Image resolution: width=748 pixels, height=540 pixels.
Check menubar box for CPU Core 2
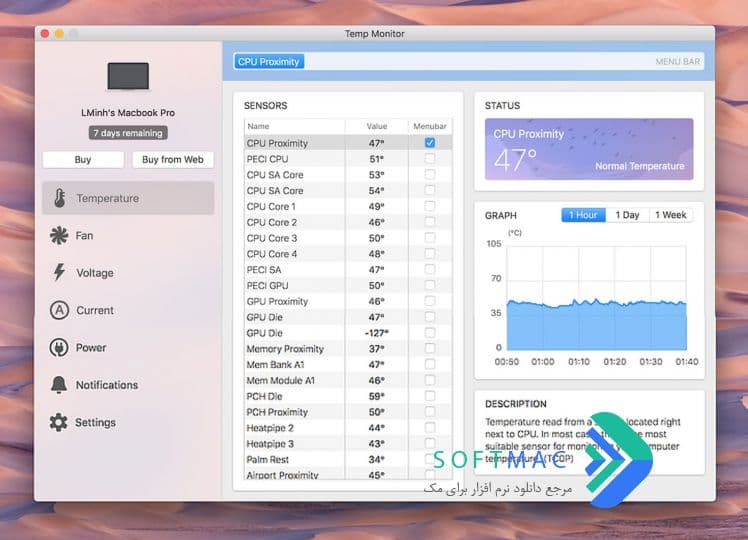tap(430, 222)
